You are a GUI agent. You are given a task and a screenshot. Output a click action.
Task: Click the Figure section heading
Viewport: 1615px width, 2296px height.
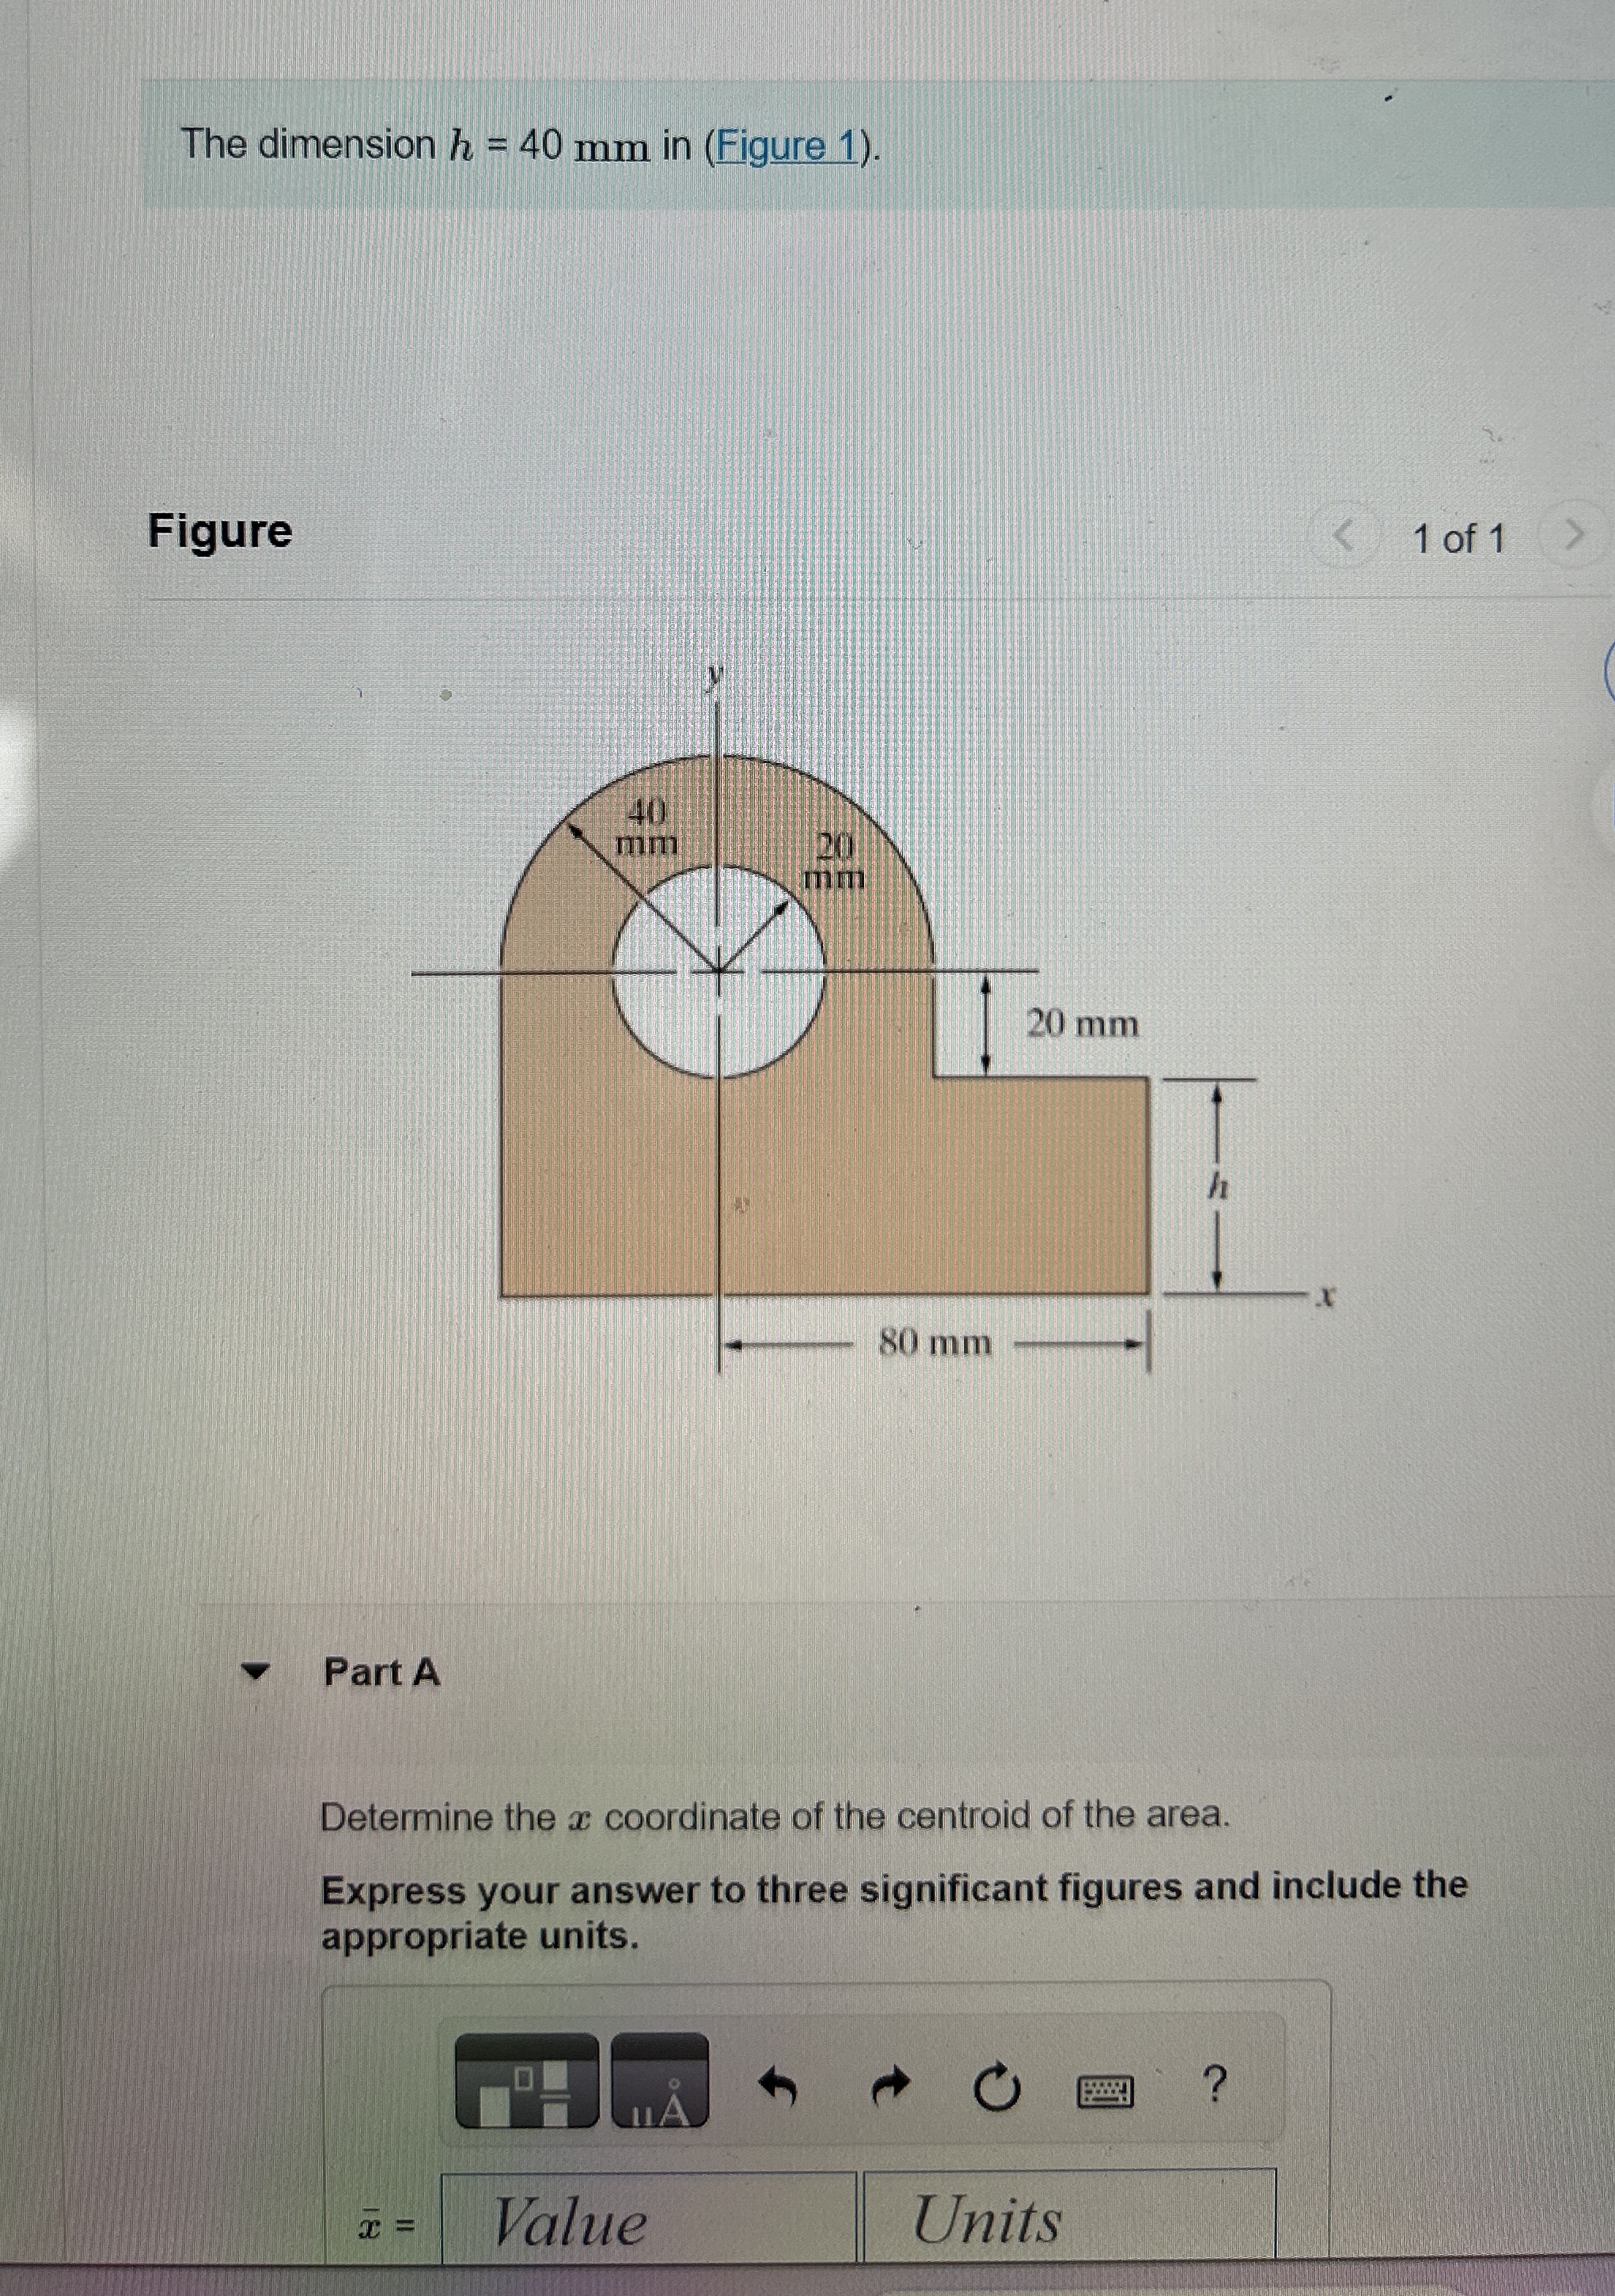(220, 530)
